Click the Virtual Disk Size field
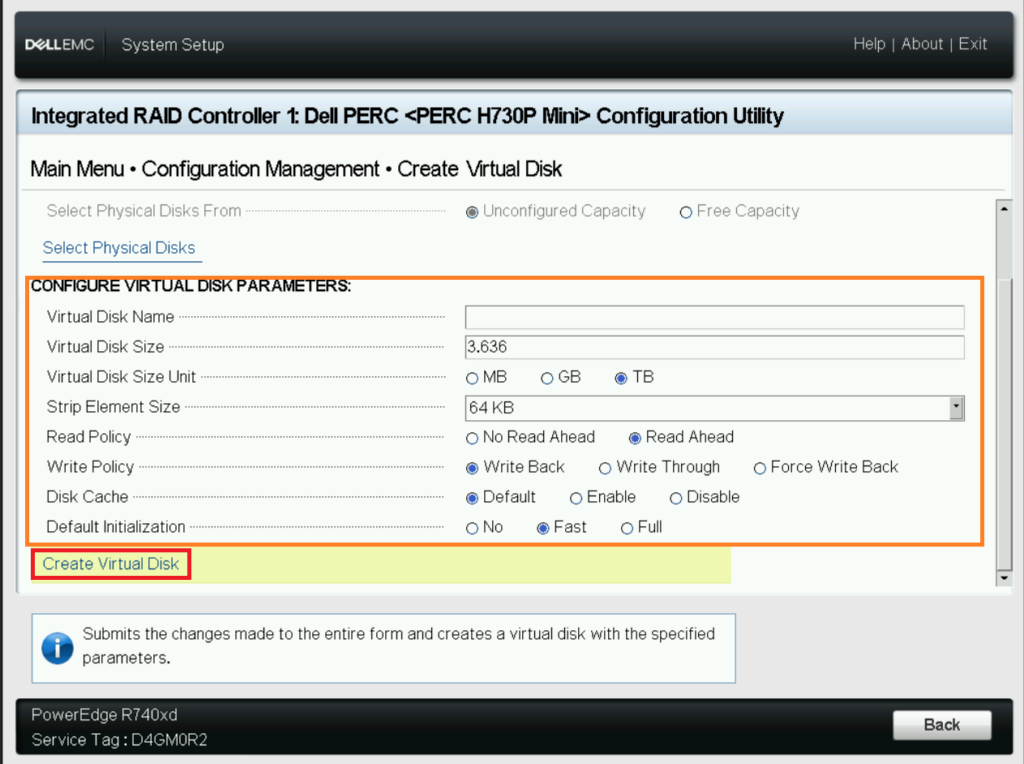The height and width of the screenshot is (764, 1024). [714, 347]
